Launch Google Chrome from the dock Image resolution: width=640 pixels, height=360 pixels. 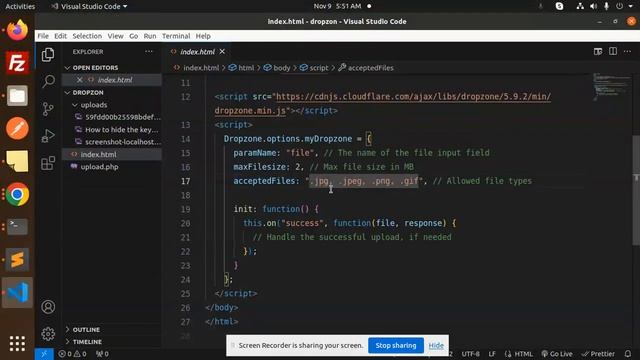pos(17,194)
